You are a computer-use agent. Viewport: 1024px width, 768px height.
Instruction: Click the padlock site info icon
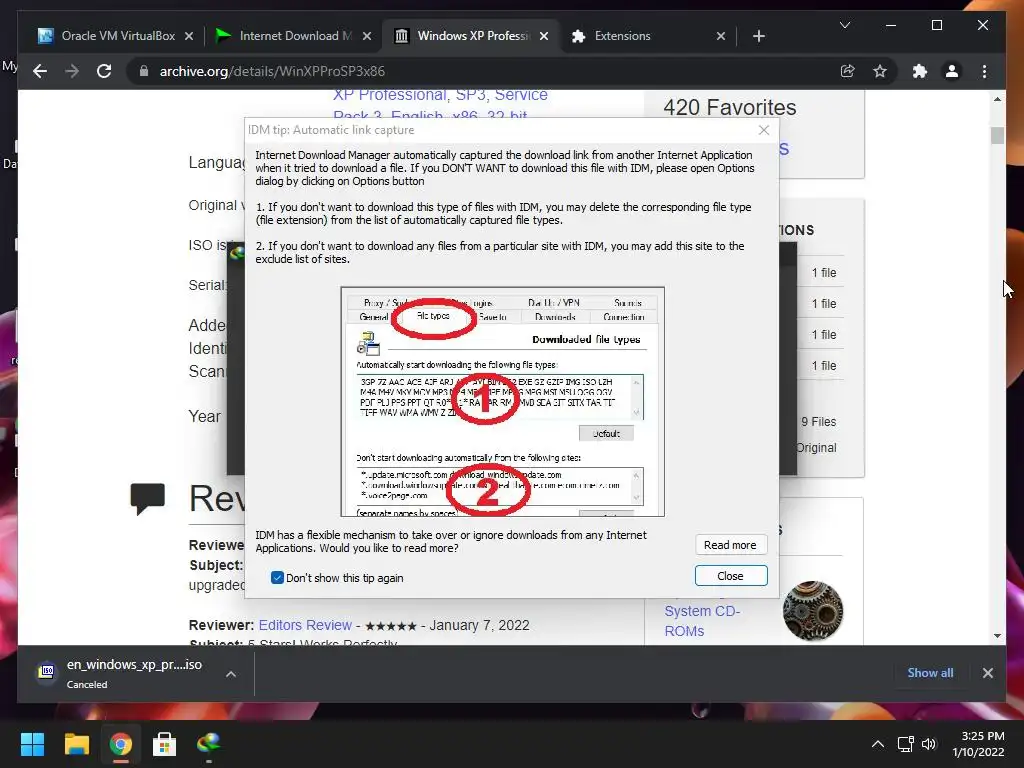click(x=144, y=71)
